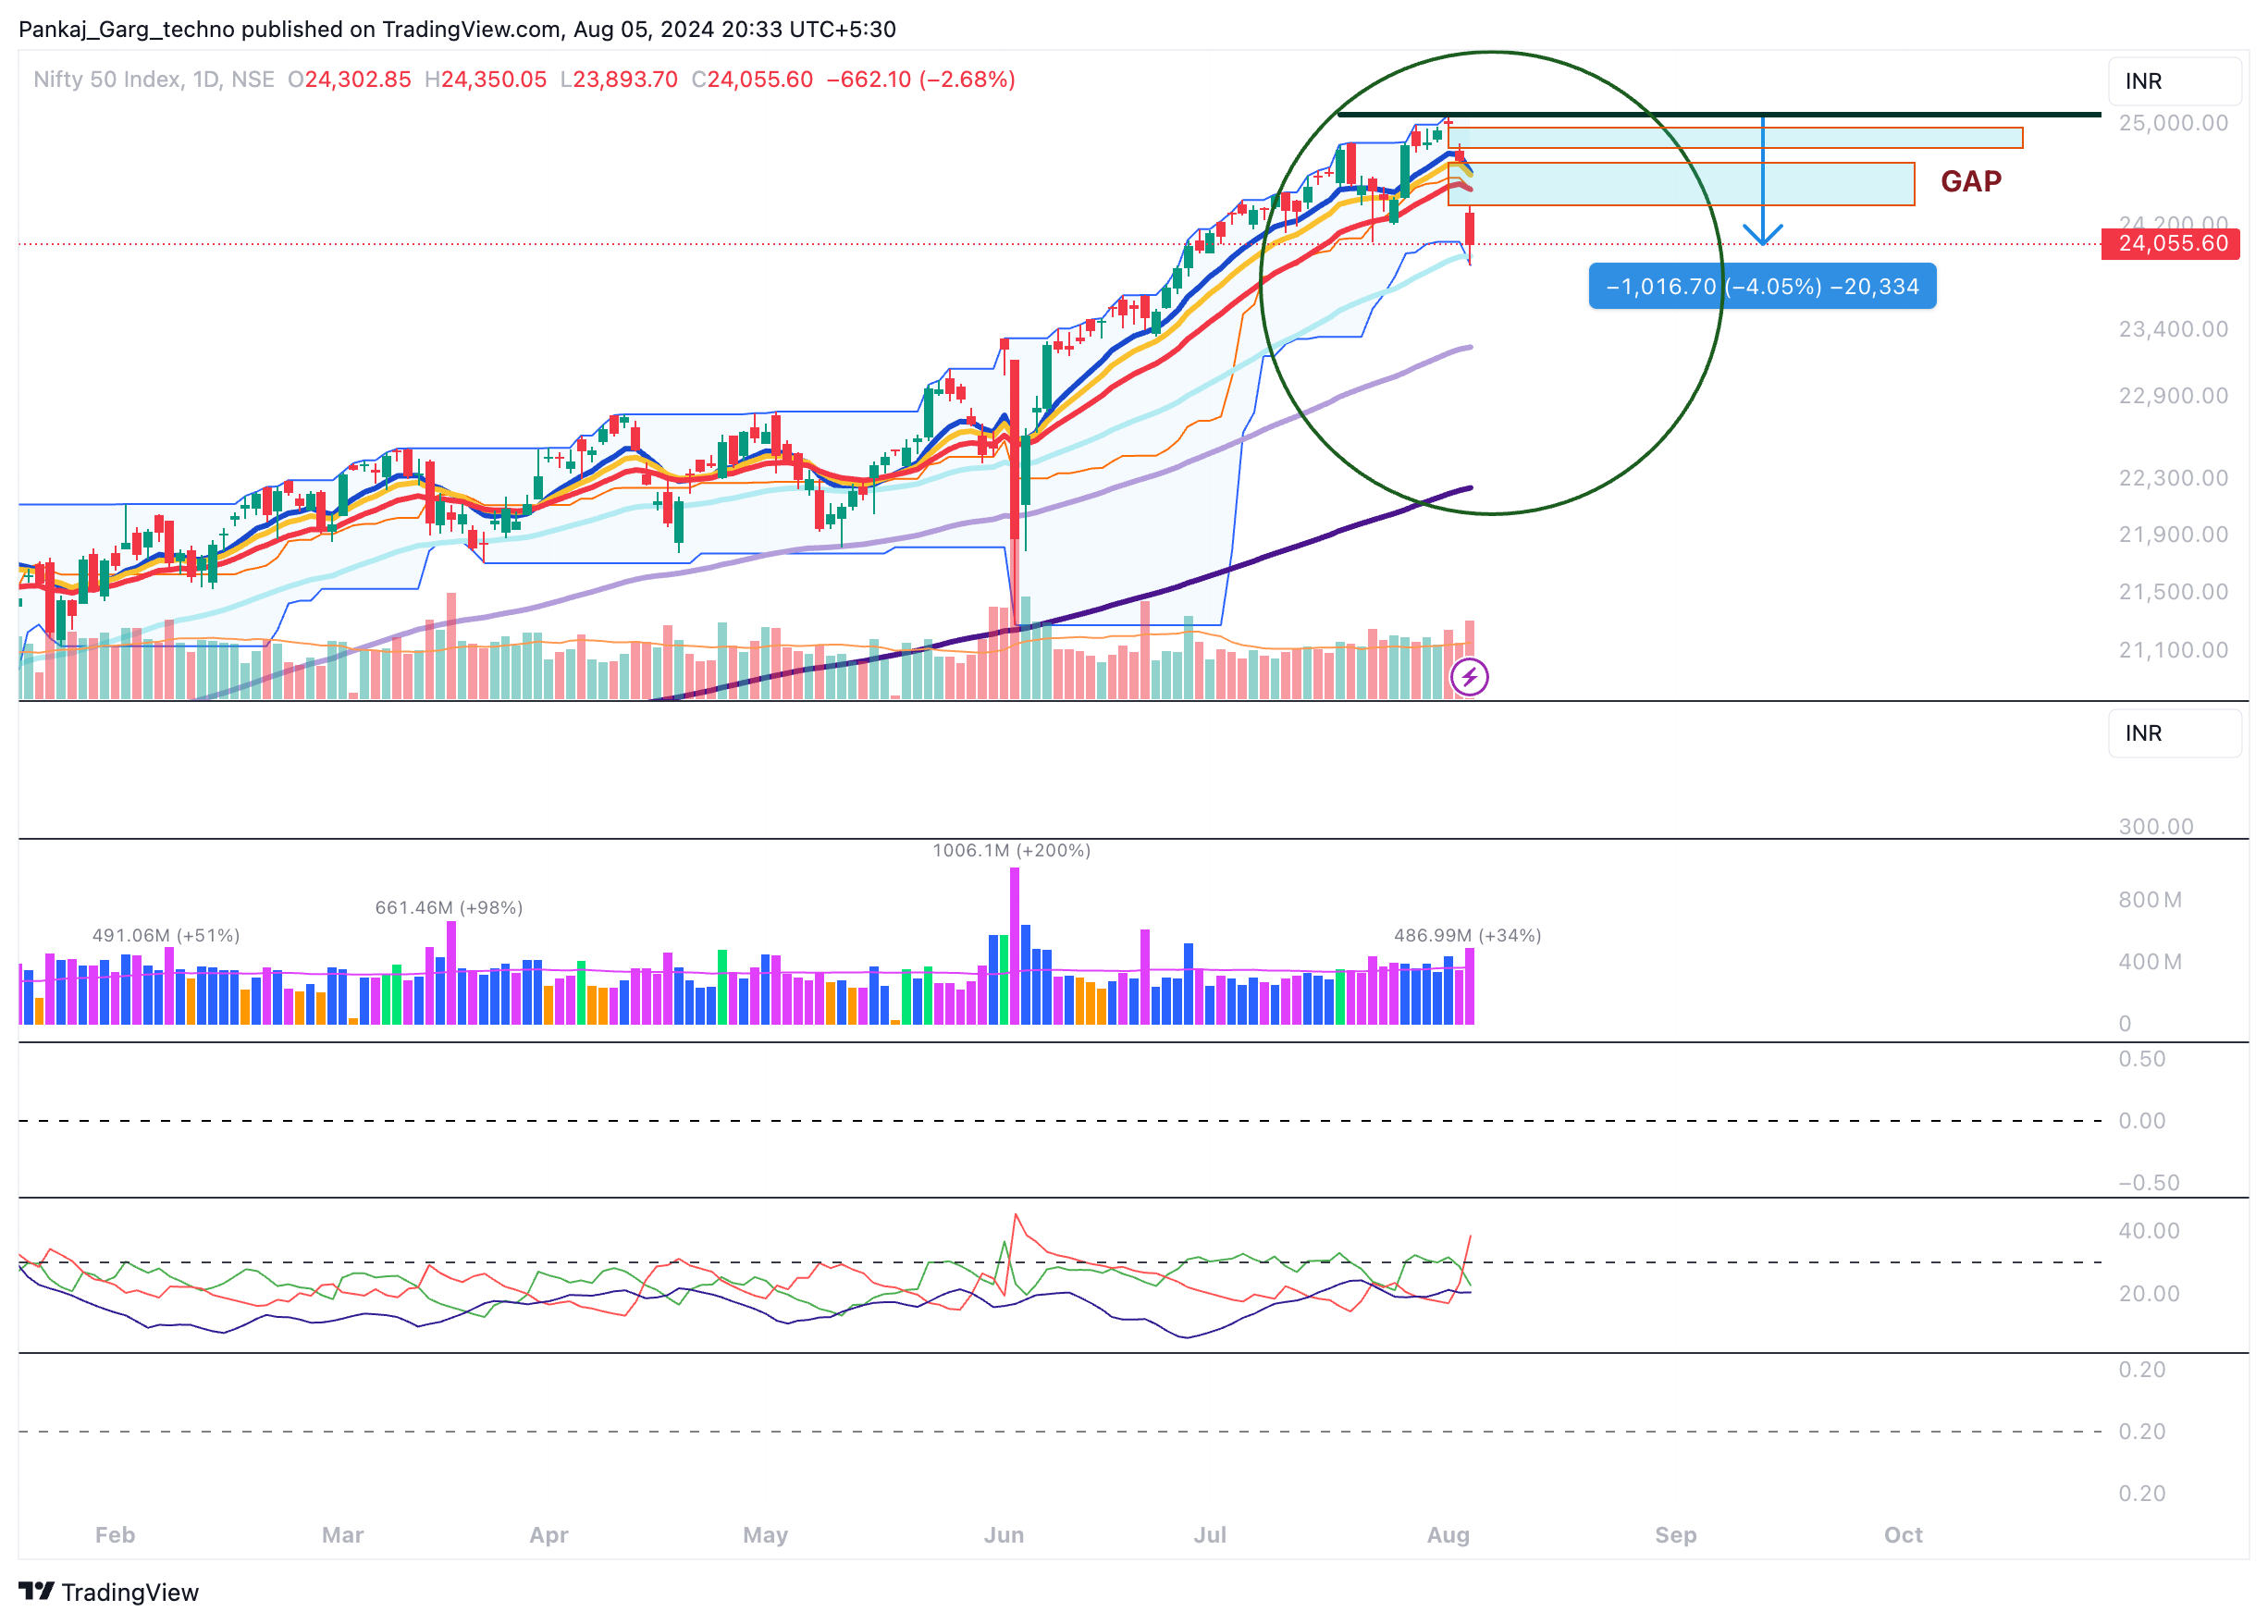Click the GAP text annotation
Image resolution: width=2268 pixels, height=1624 pixels.
coord(1970,181)
